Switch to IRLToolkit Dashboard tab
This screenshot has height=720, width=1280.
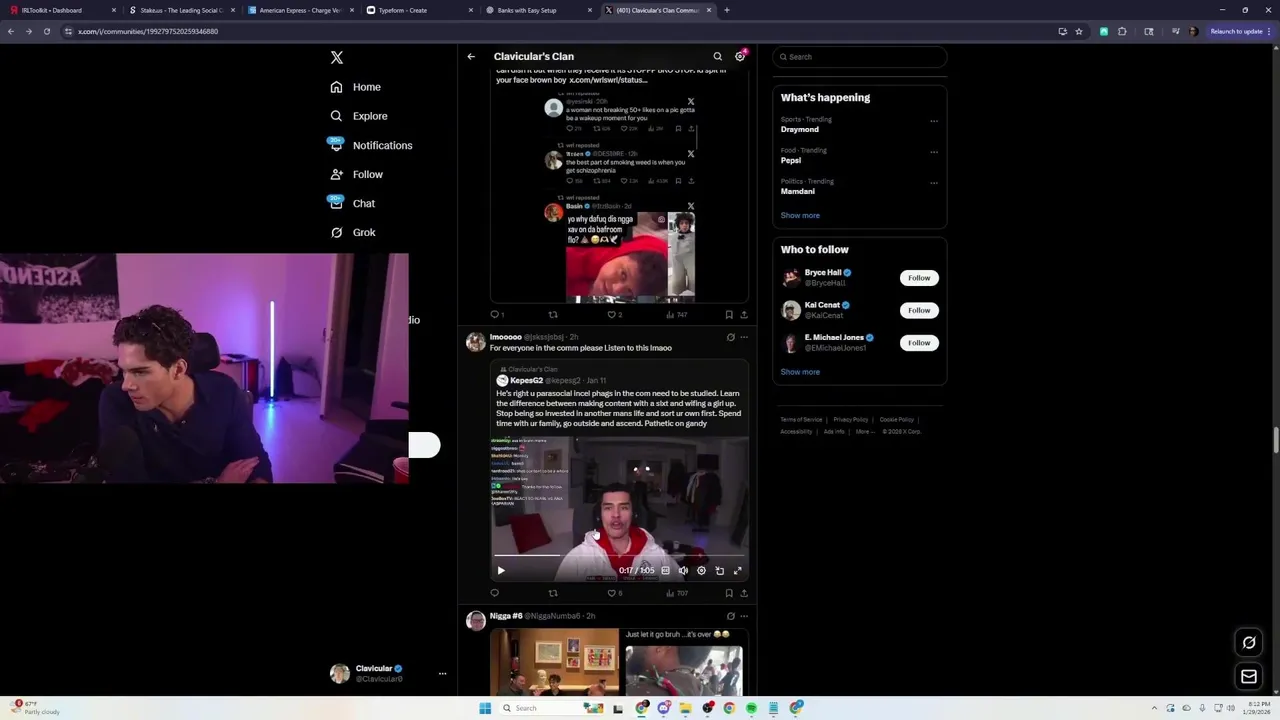coord(62,10)
